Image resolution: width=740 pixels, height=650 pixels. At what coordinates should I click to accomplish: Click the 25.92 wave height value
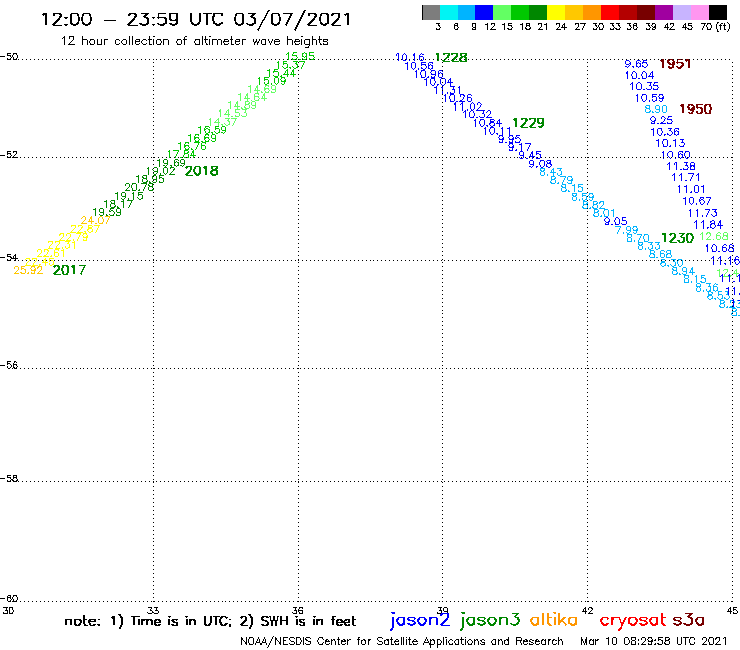click(28, 270)
